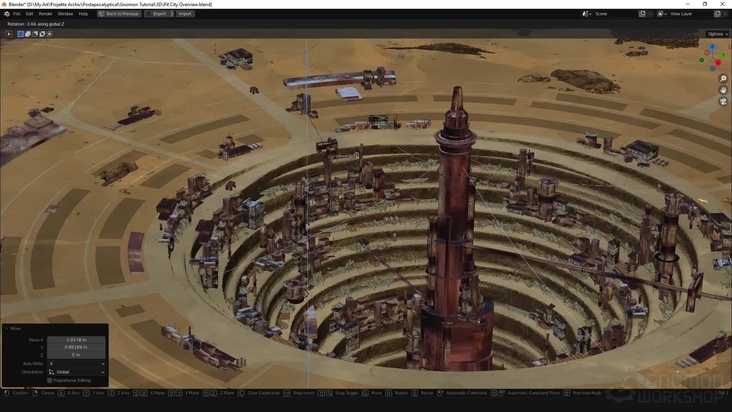The width and height of the screenshot is (732, 412).
Task: Click the Blender logo icon in menu bar
Action: click(x=6, y=14)
